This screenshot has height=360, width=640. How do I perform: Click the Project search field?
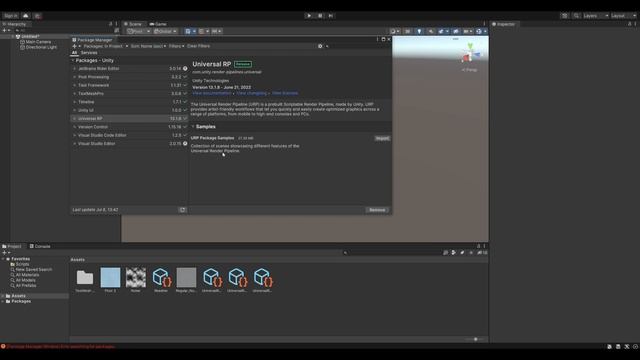click(x=392, y=253)
